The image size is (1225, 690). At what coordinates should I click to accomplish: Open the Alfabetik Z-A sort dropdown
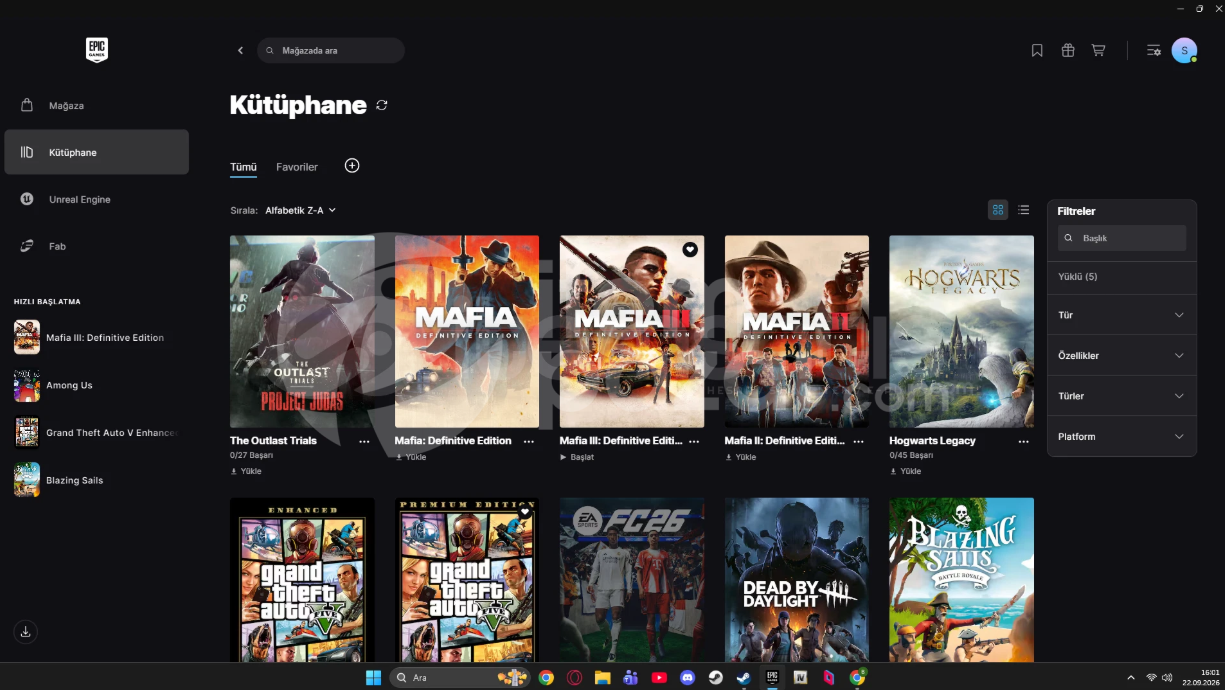coord(300,210)
